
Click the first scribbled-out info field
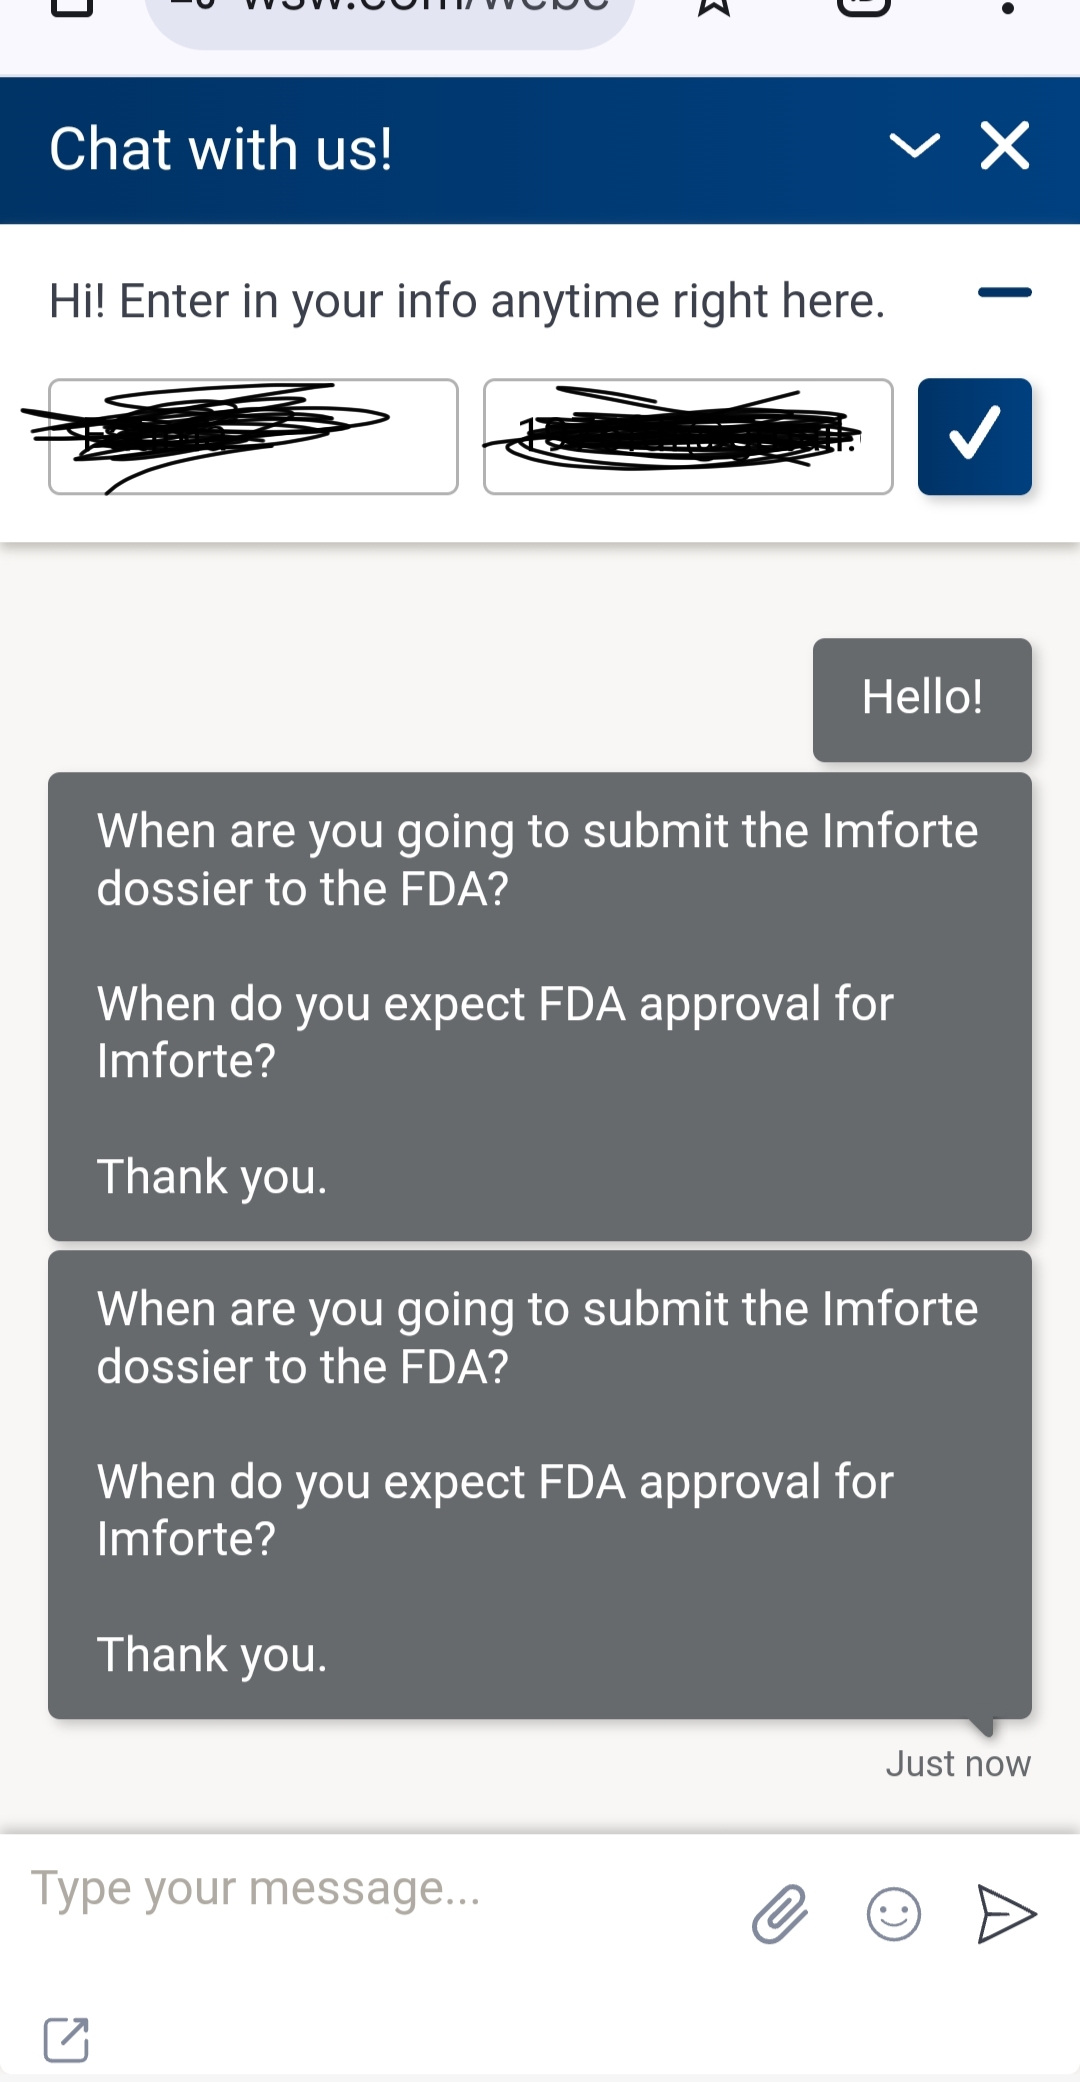pyautogui.click(x=253, y=436)
